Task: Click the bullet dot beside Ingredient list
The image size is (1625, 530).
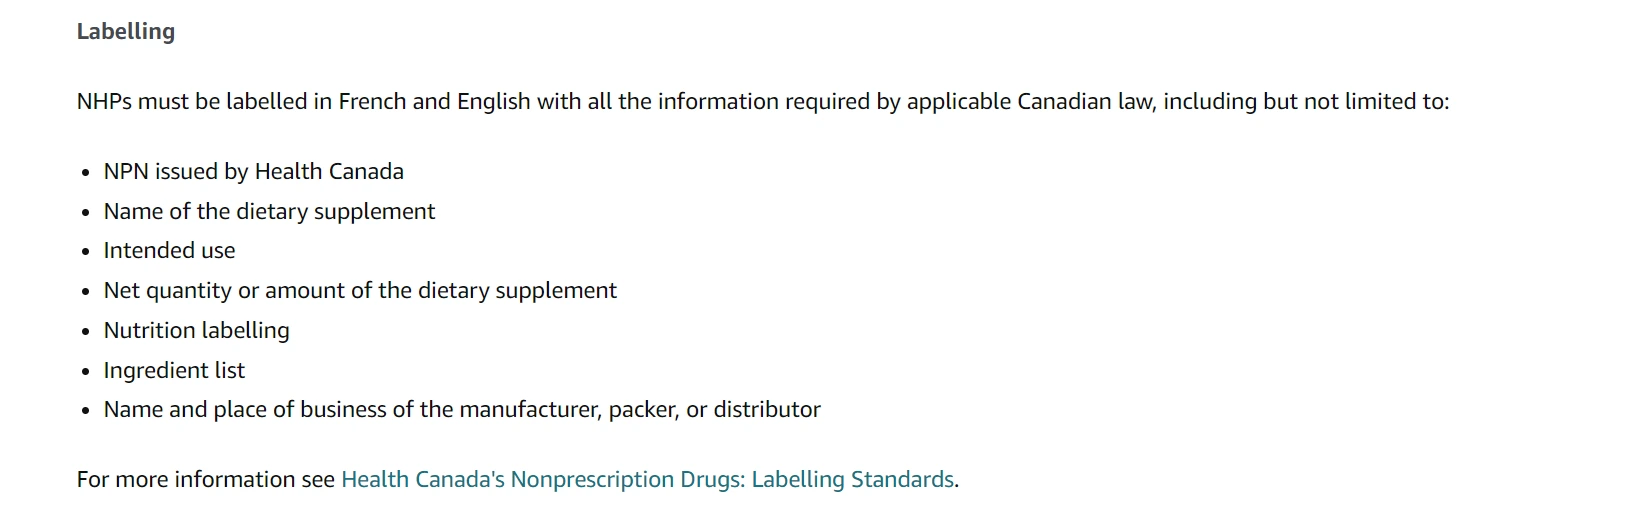Action: coord(86,372)
